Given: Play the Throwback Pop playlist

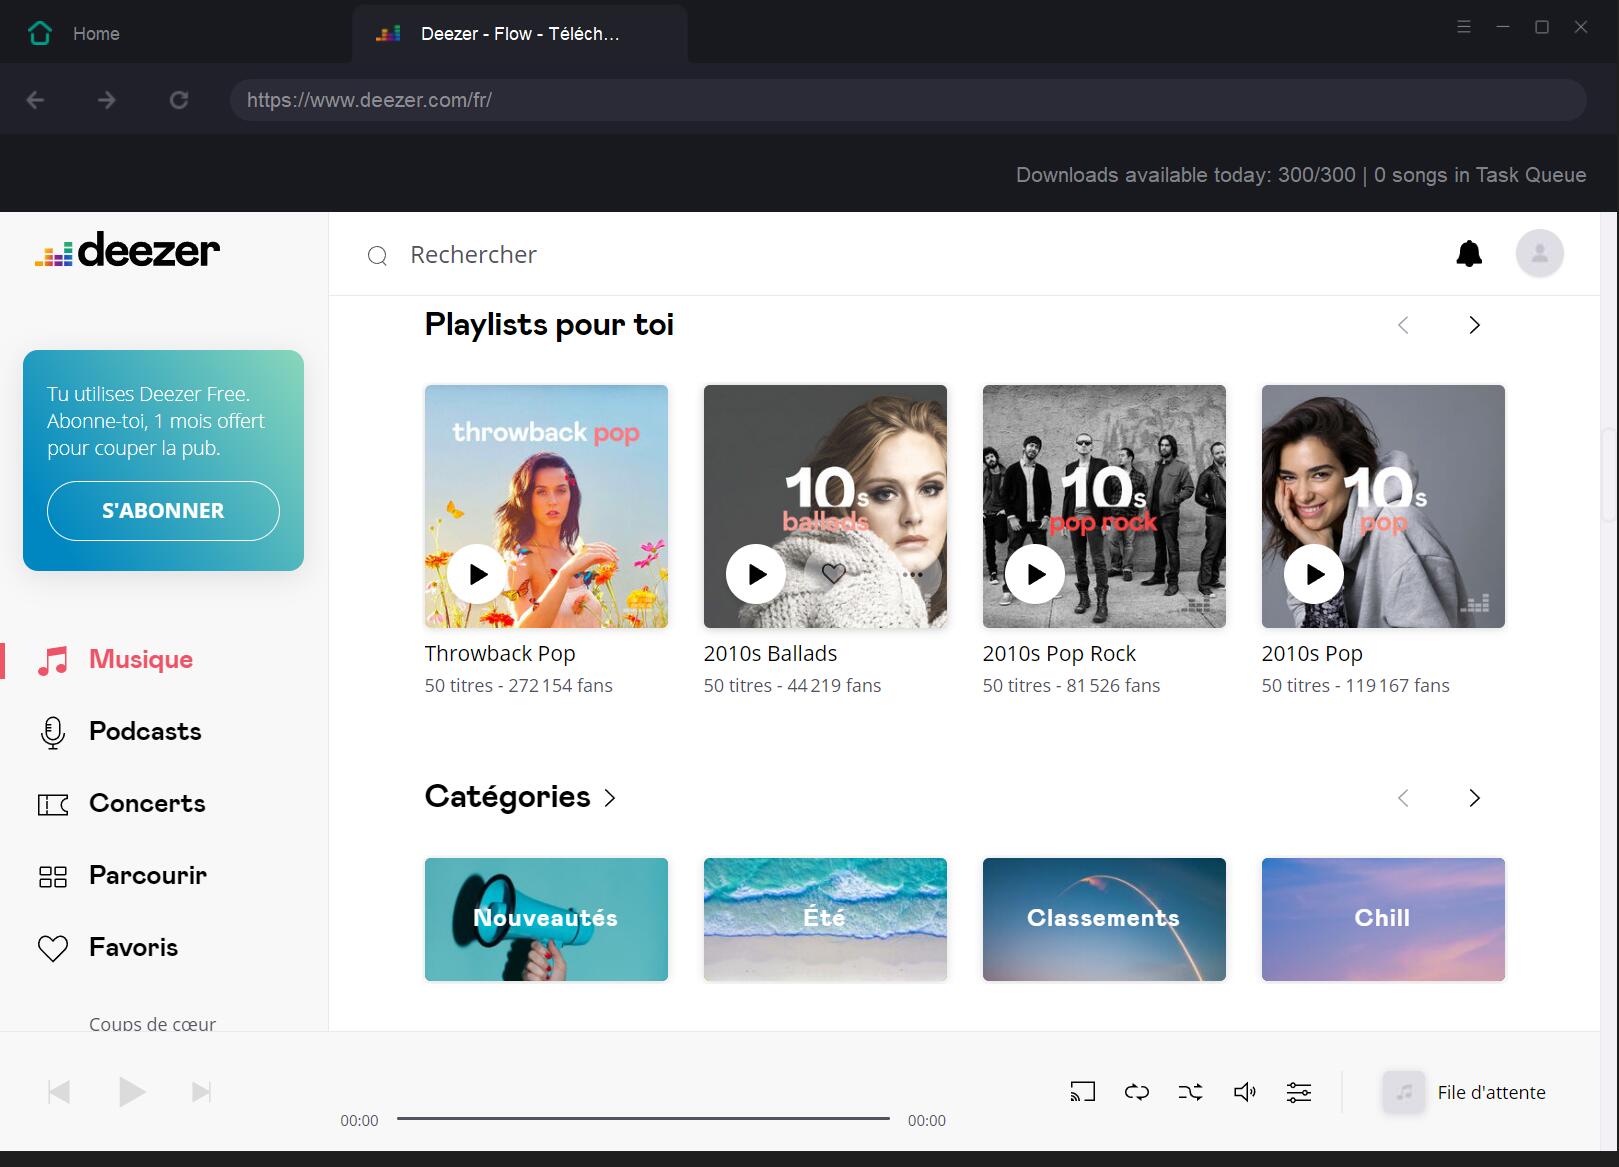Looking at the screenshot, I should pyautogui.click(x=477, y=574).
